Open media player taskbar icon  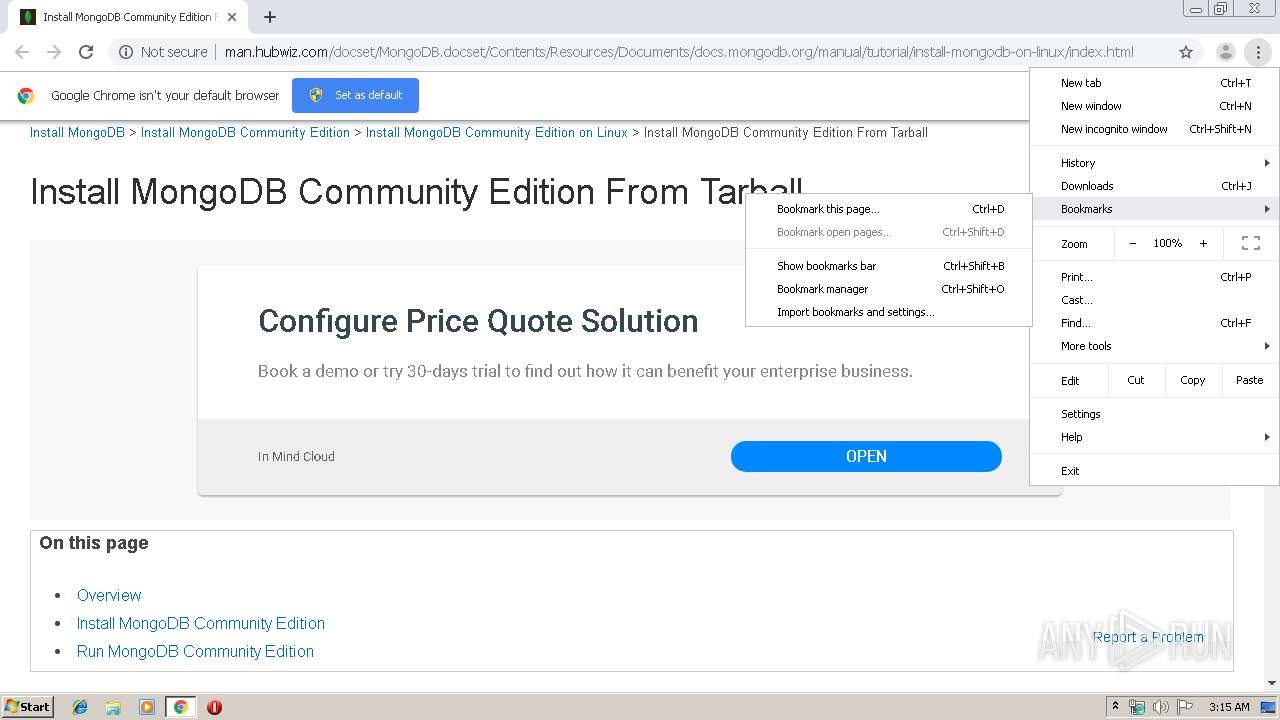[x=147, y=707]
